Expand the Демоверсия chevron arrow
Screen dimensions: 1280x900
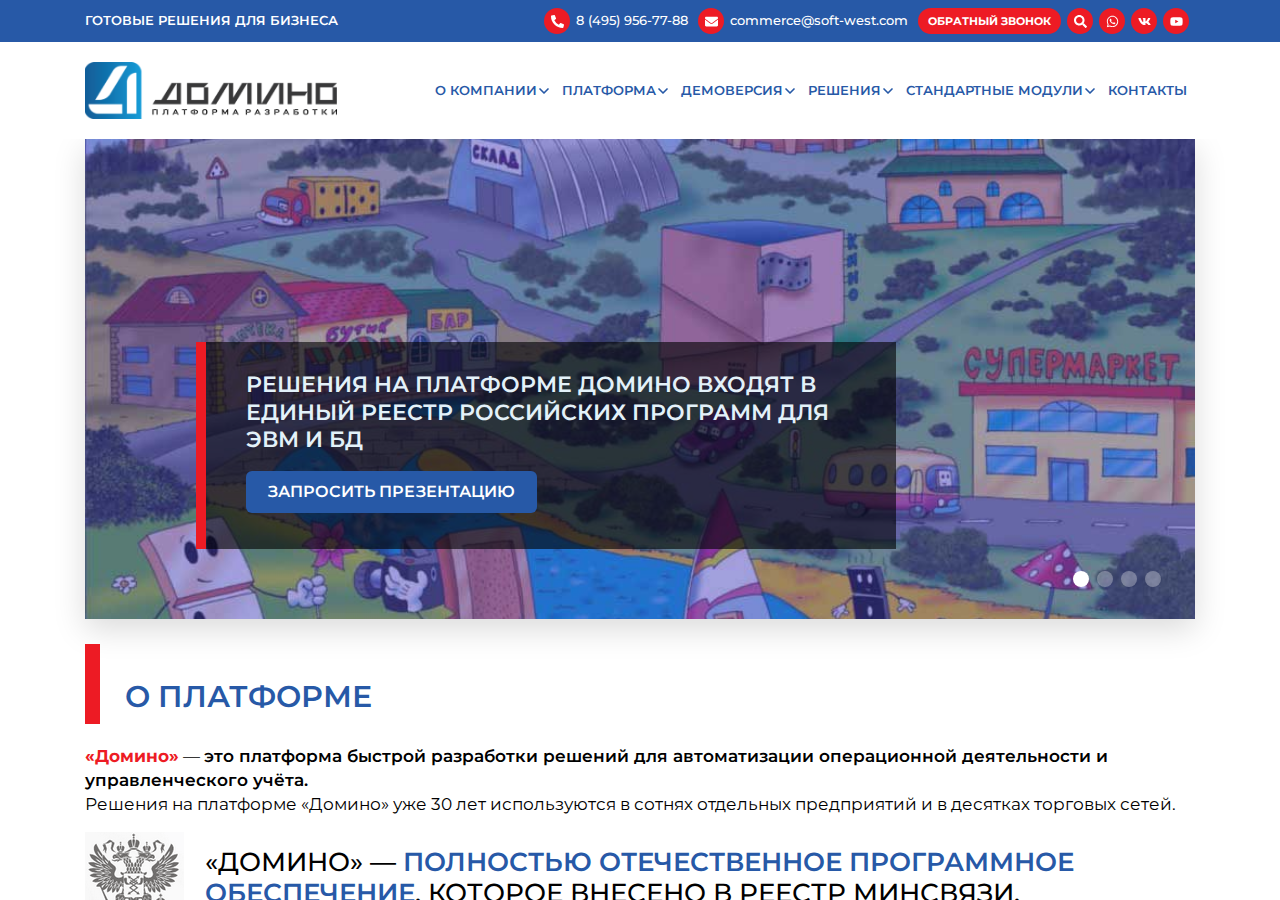pos(790,91)
